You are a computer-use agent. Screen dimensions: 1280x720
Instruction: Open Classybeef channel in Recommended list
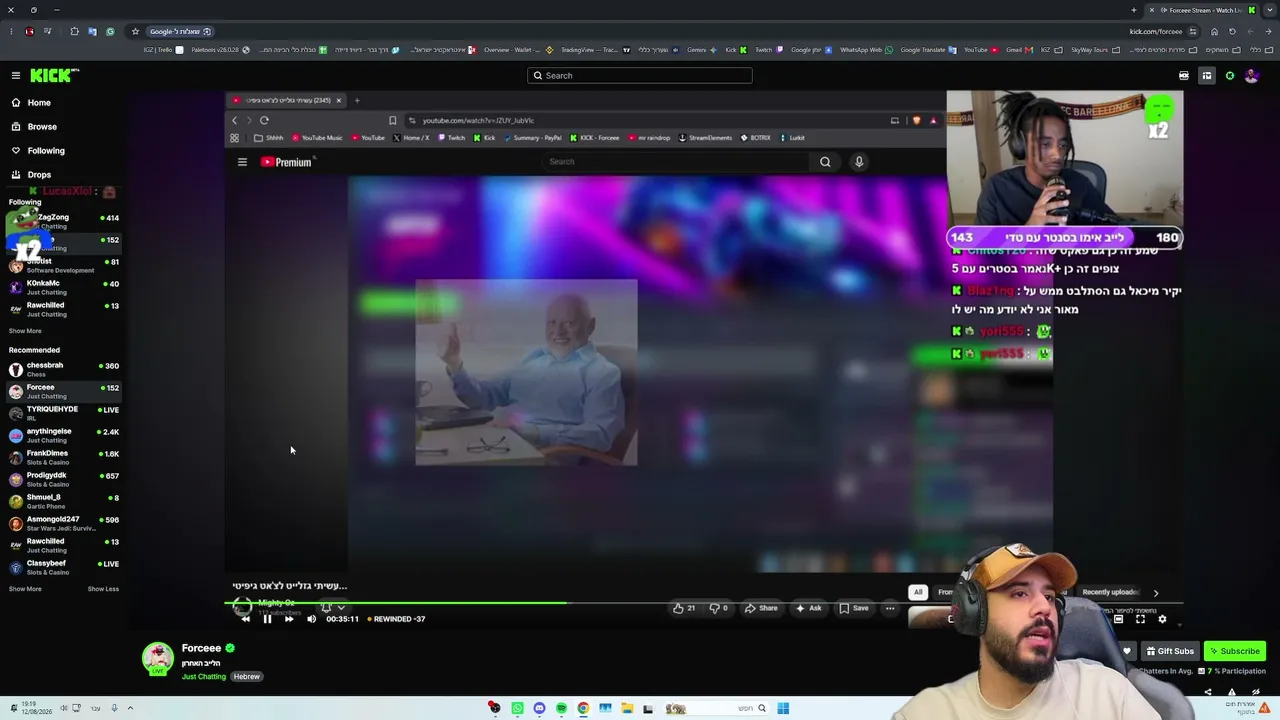(x=62, y=568)
